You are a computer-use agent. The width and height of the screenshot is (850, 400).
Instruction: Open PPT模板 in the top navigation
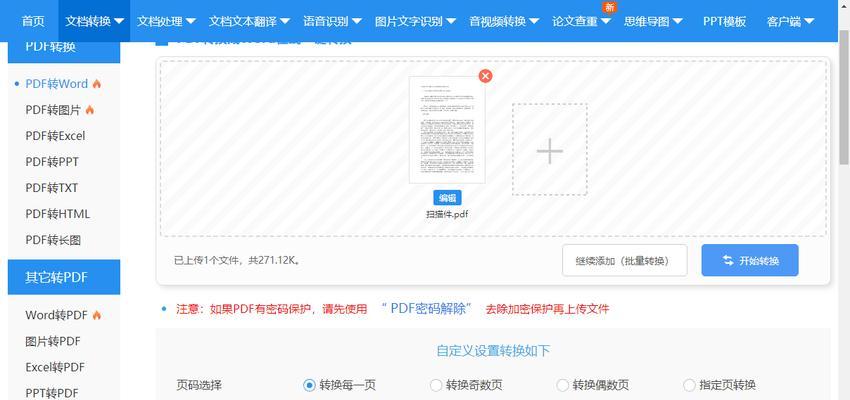[724, 21]
